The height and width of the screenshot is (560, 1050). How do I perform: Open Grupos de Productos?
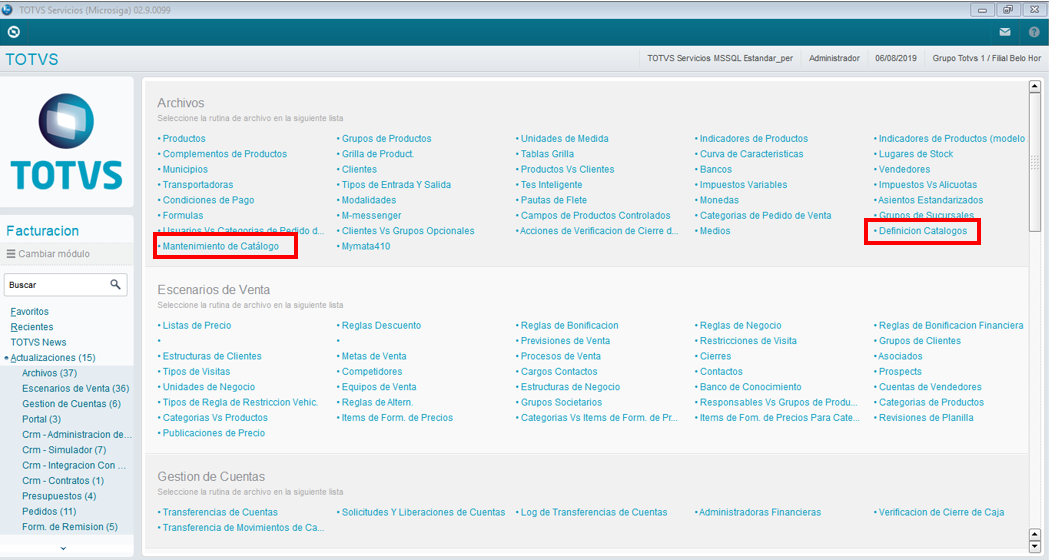click(x=386, y=139)
